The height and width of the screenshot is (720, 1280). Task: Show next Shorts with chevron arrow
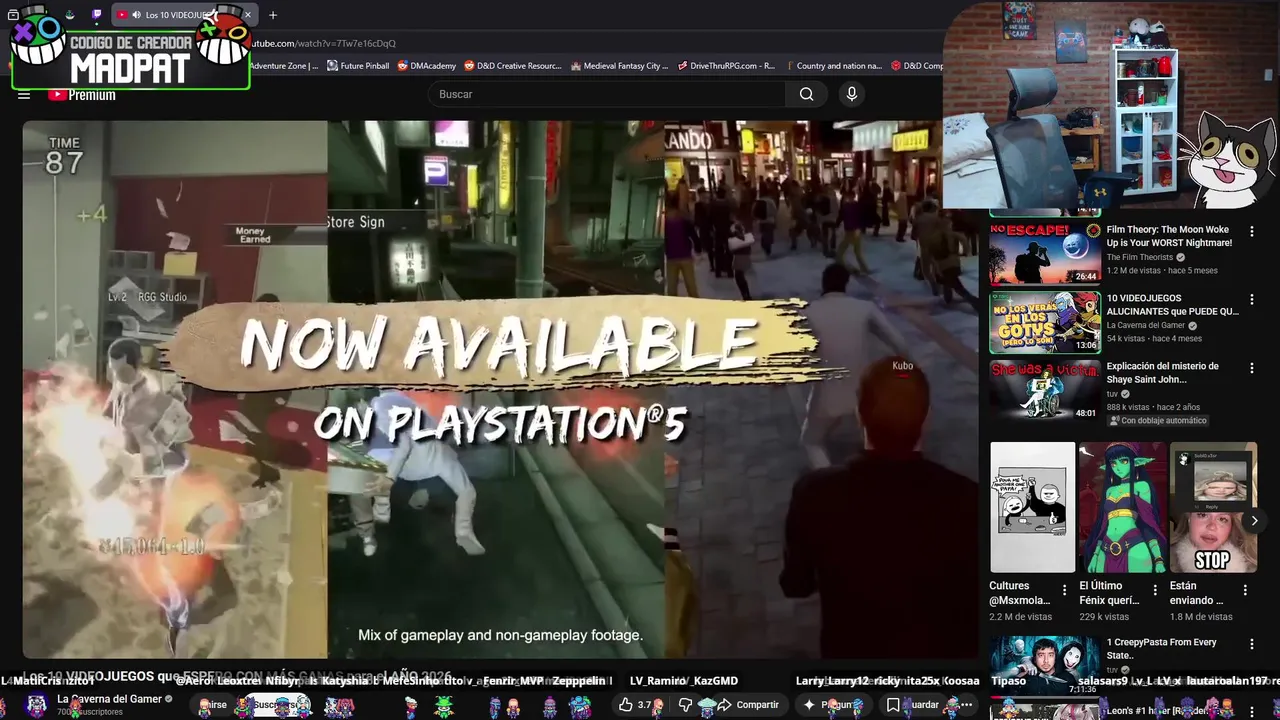pos(1254,520)
